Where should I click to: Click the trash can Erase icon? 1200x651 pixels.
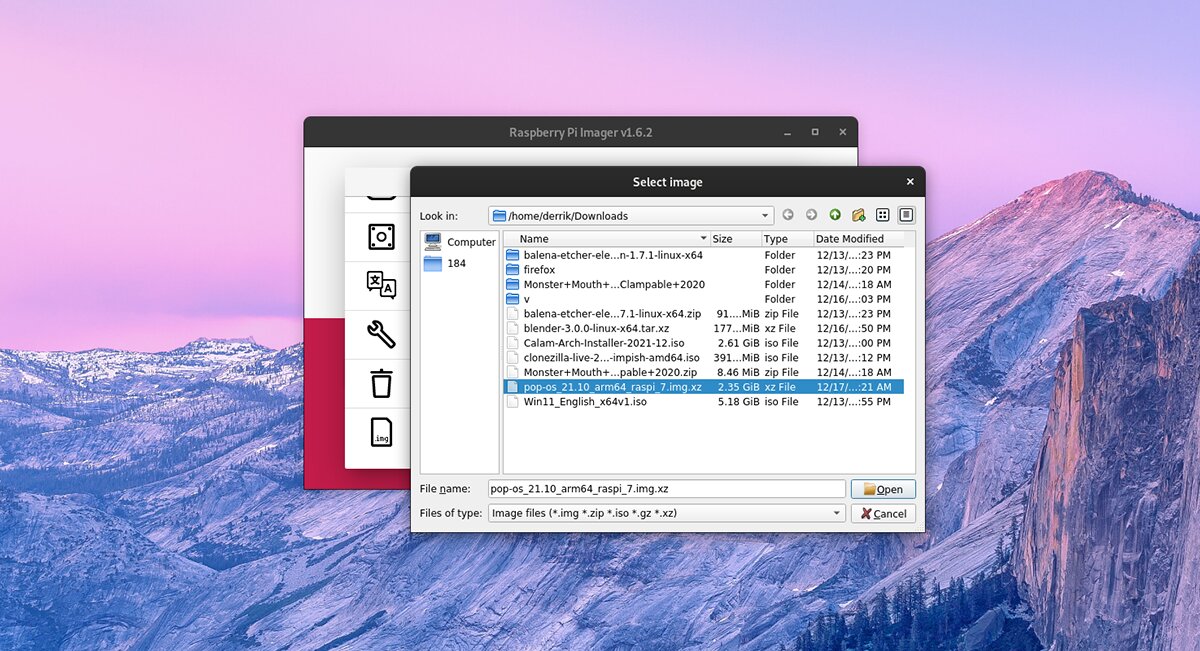381,383
